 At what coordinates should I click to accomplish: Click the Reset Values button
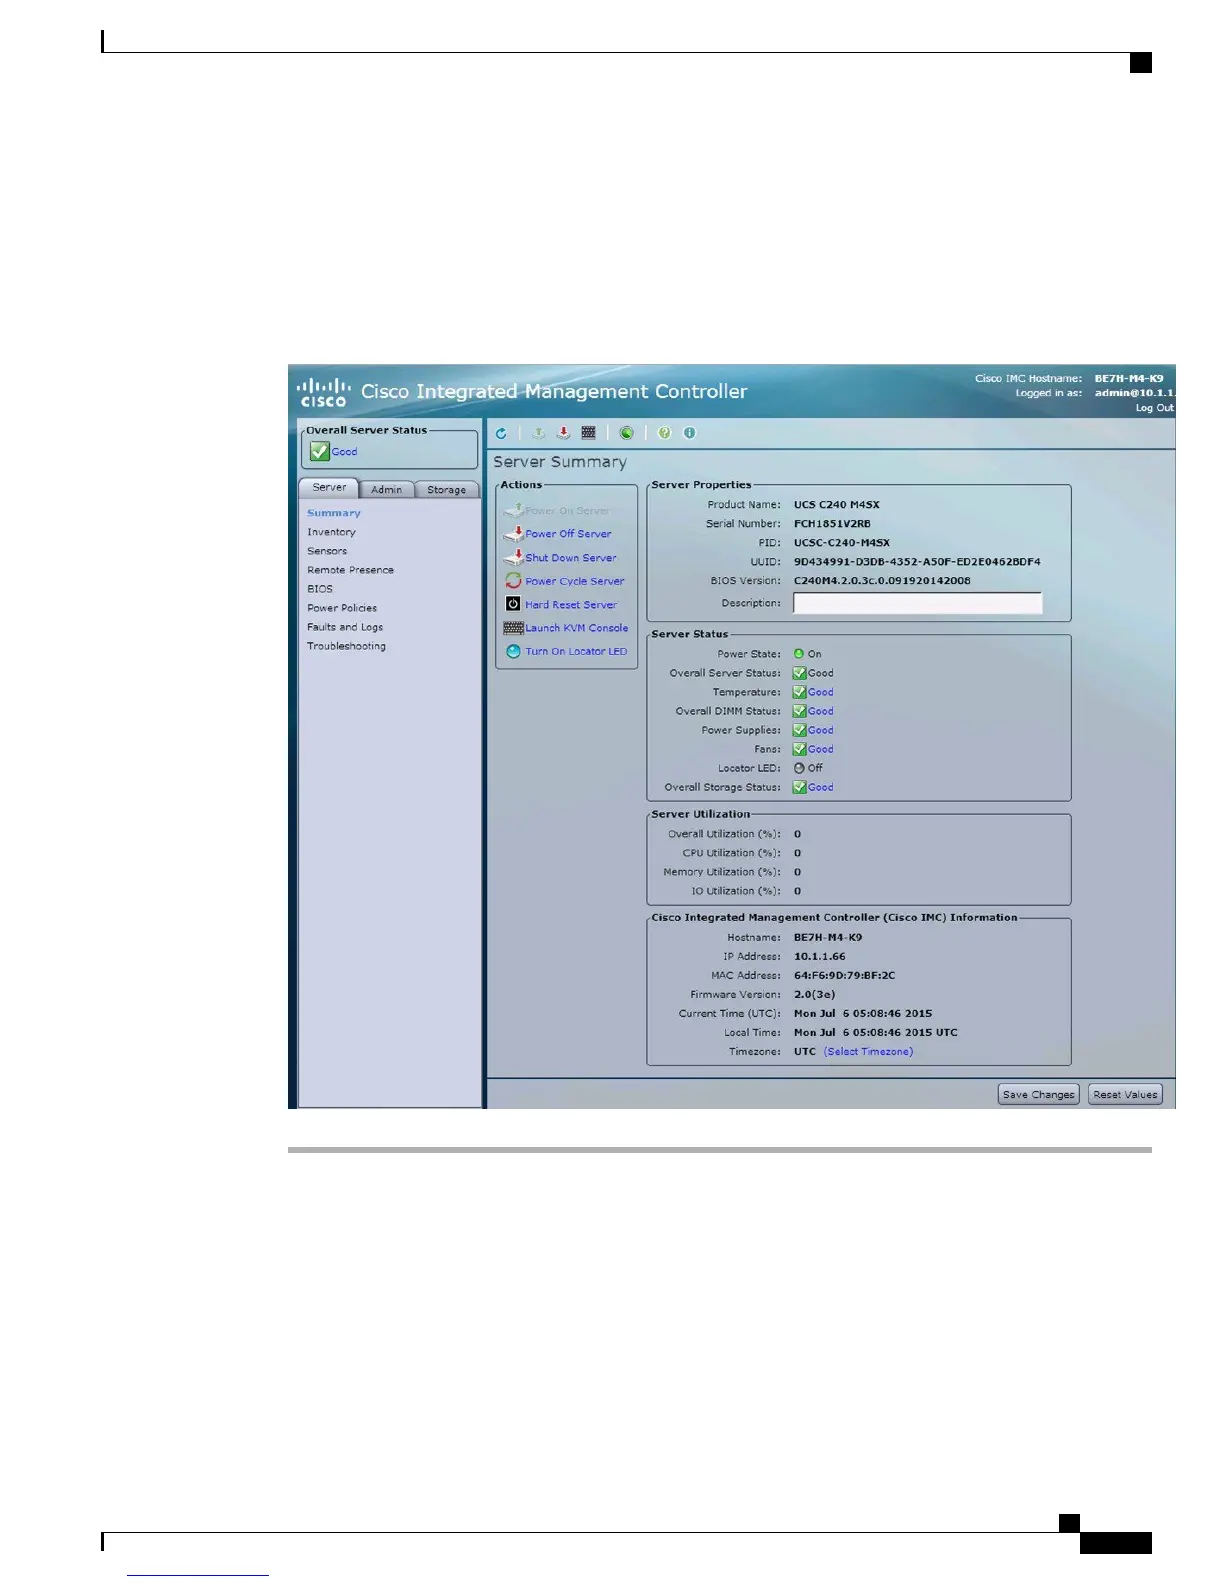pos(1125,1094)
